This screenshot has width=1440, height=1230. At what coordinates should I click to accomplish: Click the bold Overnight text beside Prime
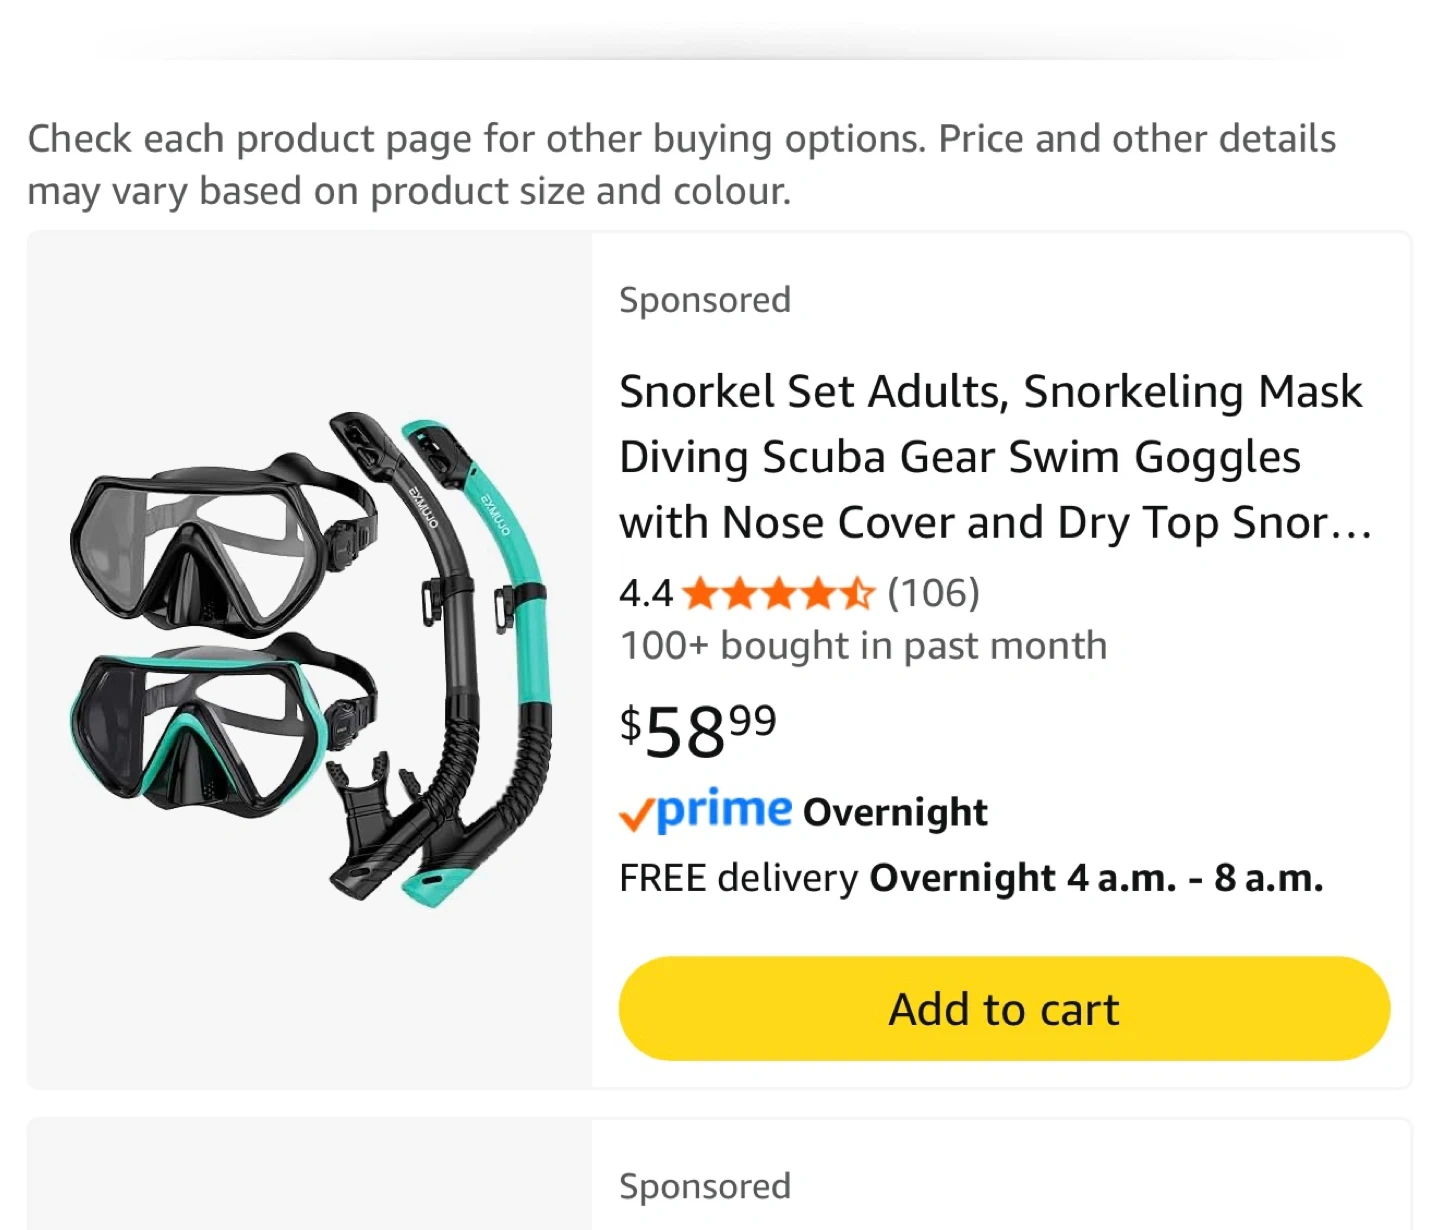click(x=895, y=812)
